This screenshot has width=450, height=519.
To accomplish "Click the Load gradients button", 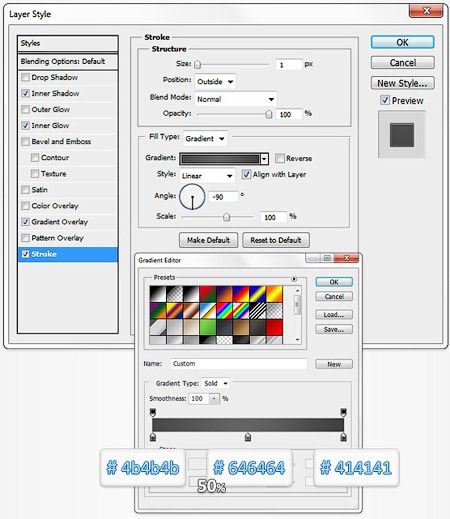I will (334, 314).
